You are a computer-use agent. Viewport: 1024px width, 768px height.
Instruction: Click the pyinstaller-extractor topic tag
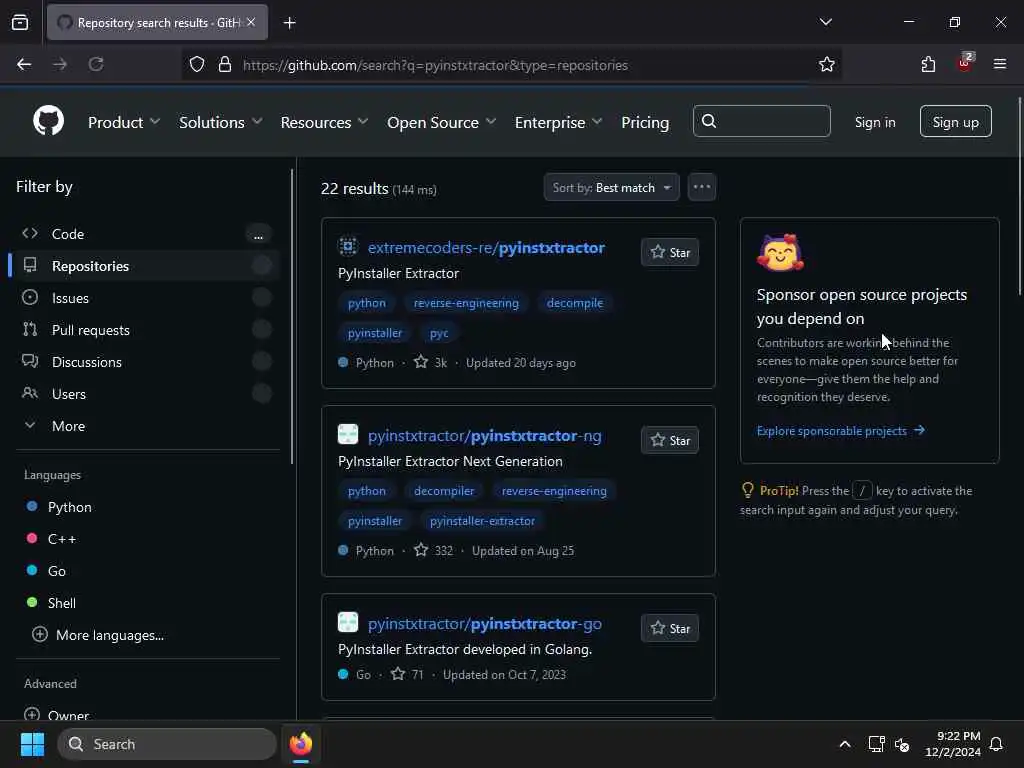point(482,521)
